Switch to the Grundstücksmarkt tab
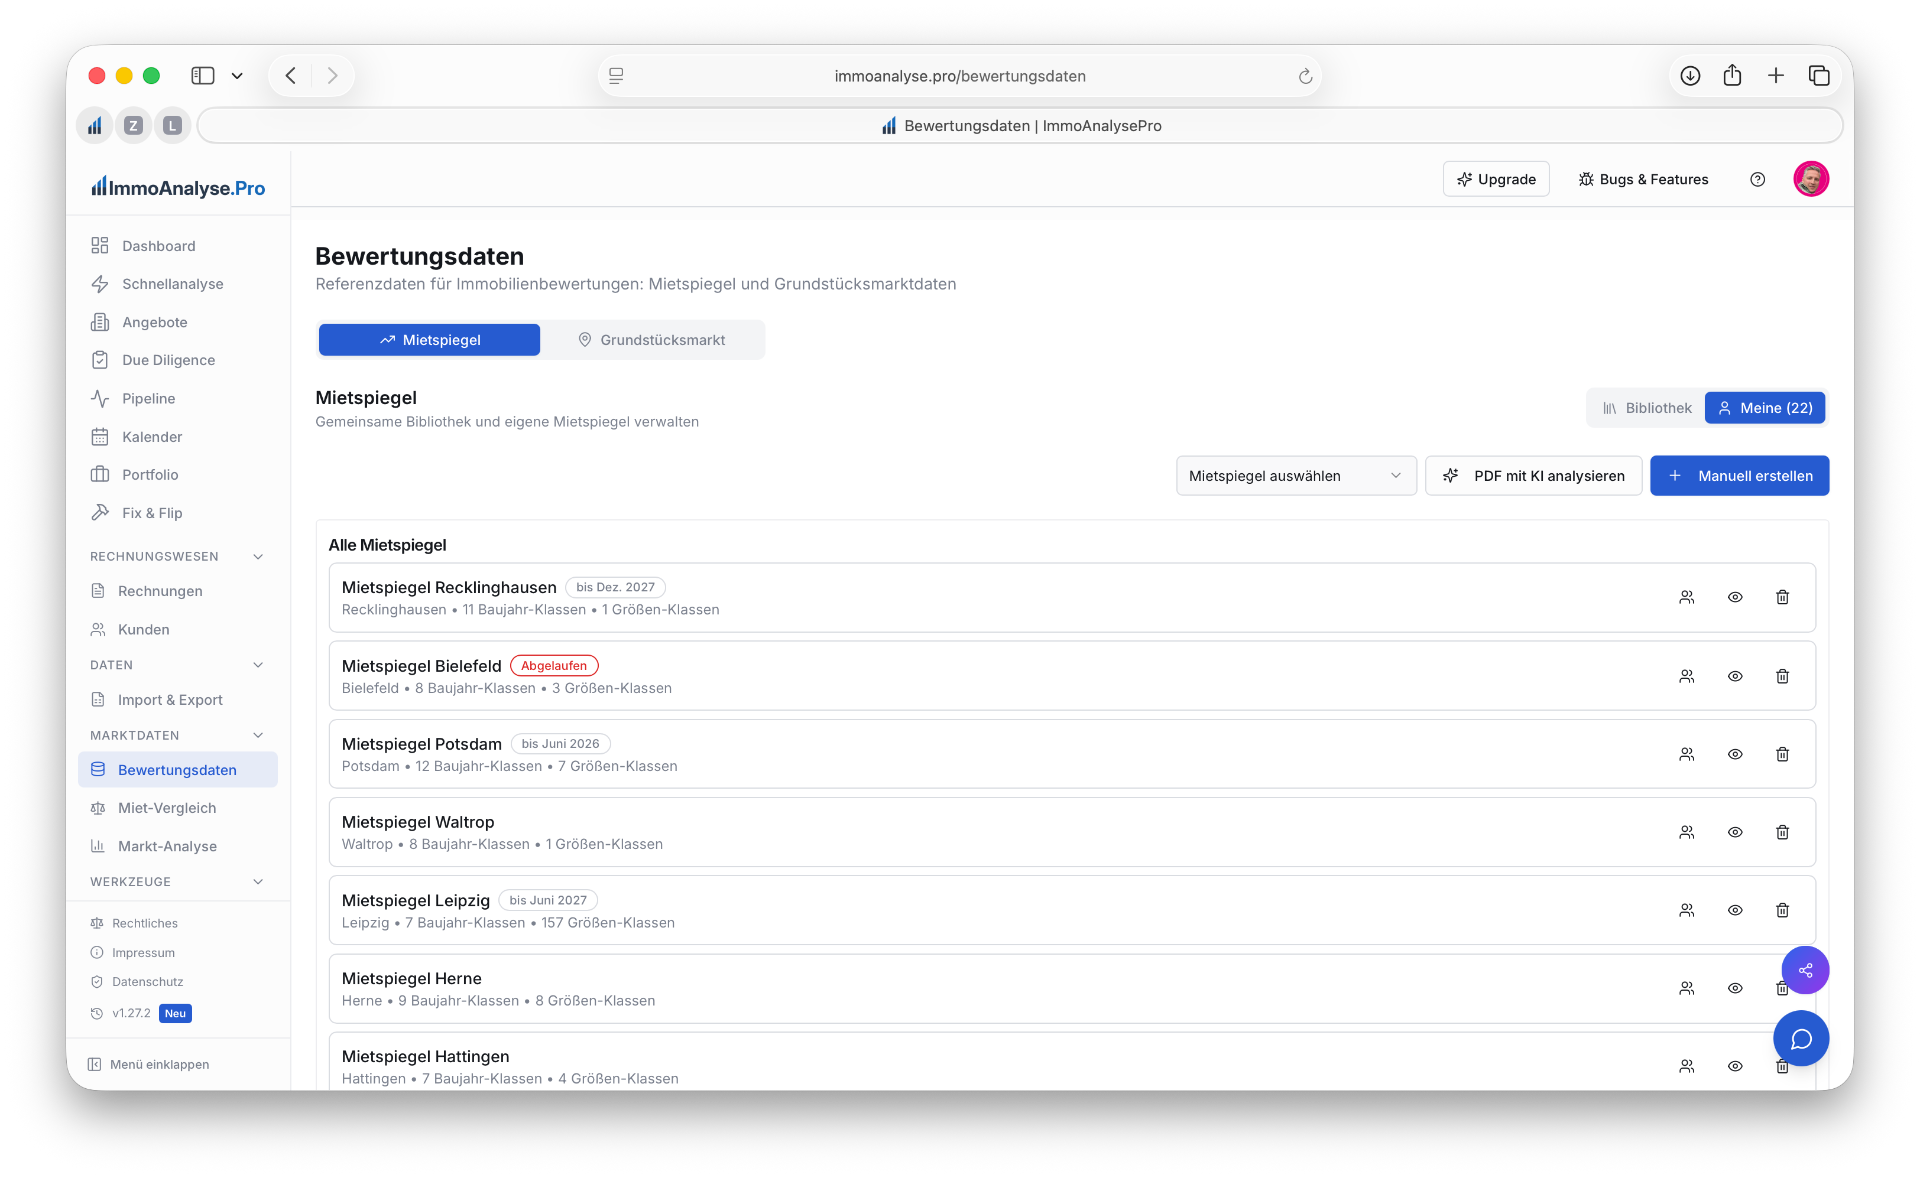Viewport: 1920px width, 1178px height. (652, 340)
